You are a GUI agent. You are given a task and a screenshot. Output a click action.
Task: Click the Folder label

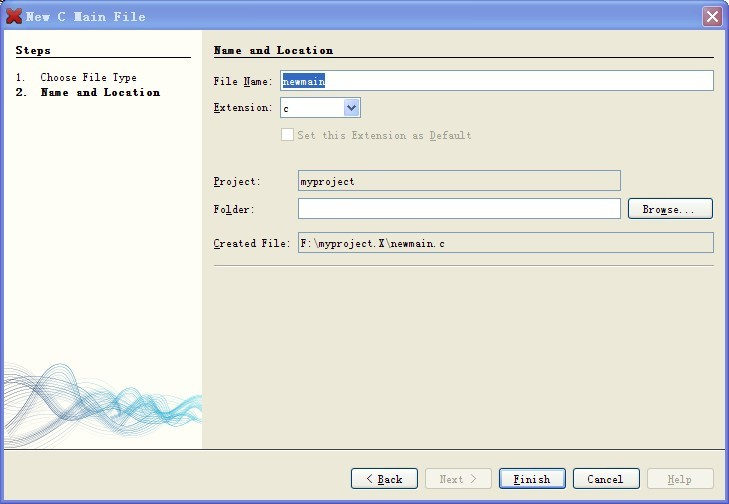point(234,209)
